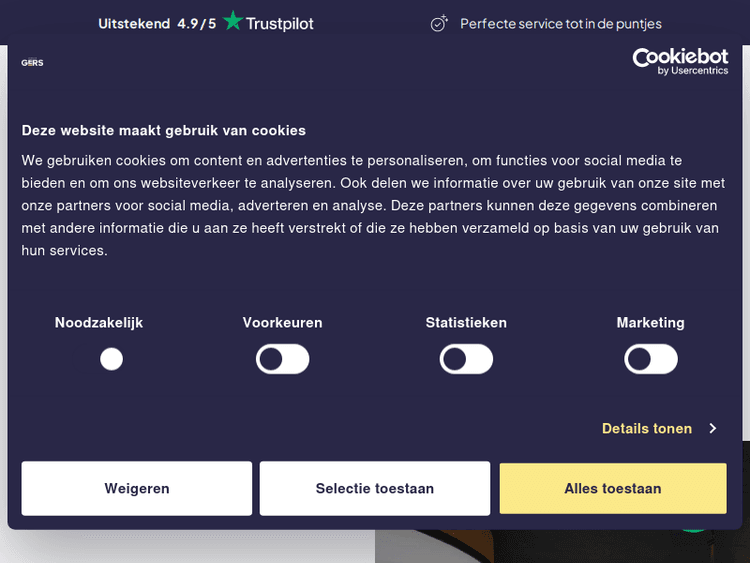This screenshot has height=563, width=750.
Task: Click the Voorkeuren label
Action: (x=282, y=323)
